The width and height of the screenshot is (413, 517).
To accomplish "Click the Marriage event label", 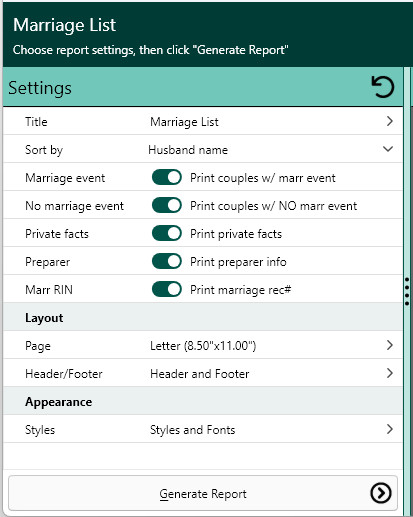I will (x=65, y=178).
